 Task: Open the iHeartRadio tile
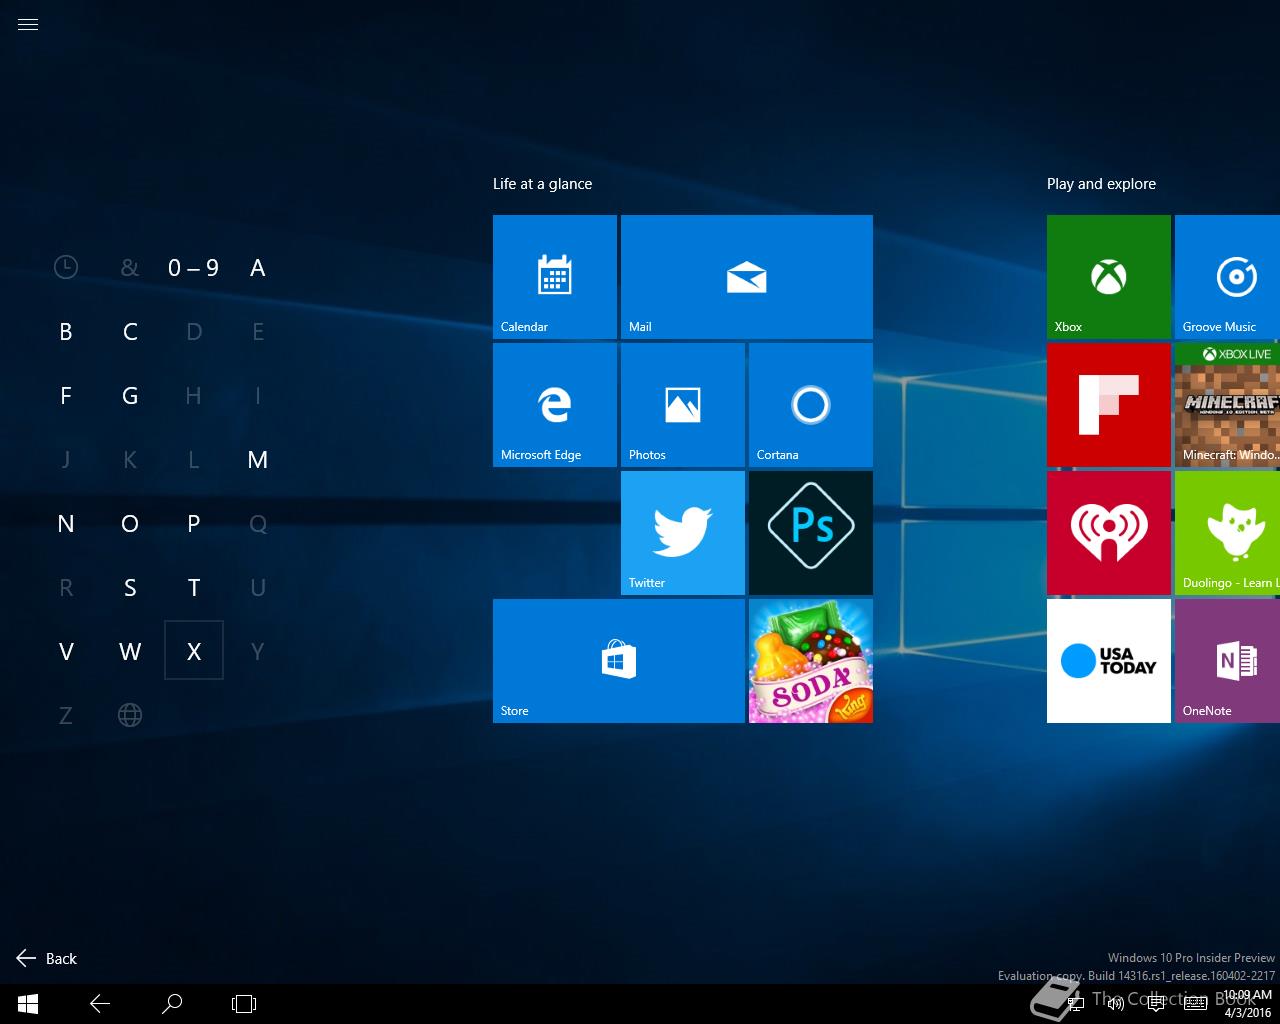click(1109, 533)
